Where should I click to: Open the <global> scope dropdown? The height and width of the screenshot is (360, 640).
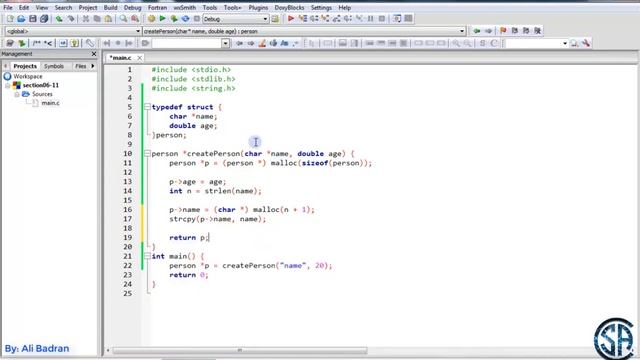(x=138, y=31)
